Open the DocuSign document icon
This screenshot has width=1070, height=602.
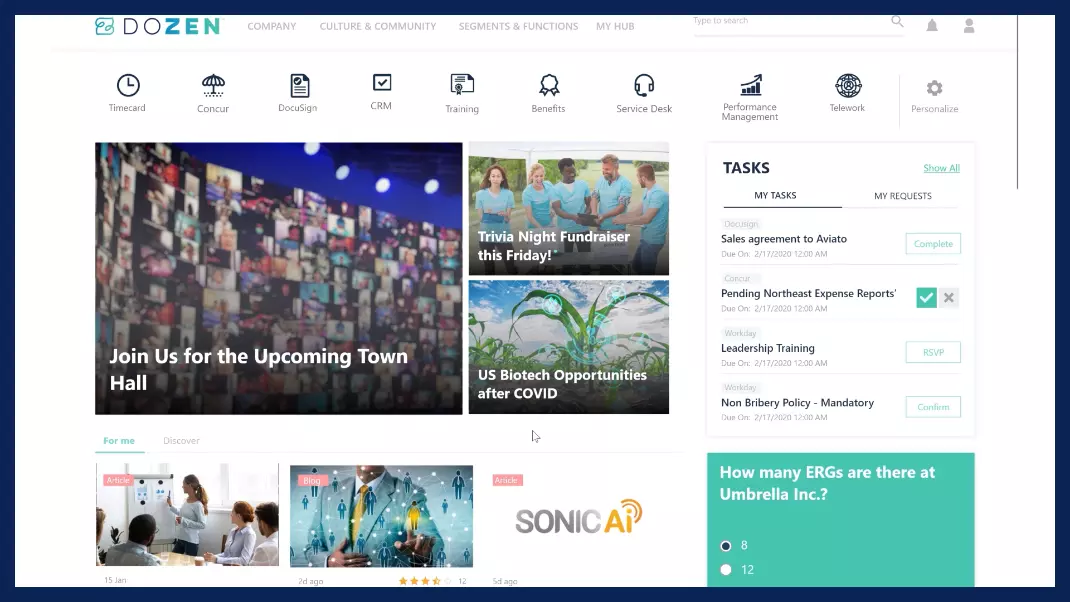(x=299, y=86)
